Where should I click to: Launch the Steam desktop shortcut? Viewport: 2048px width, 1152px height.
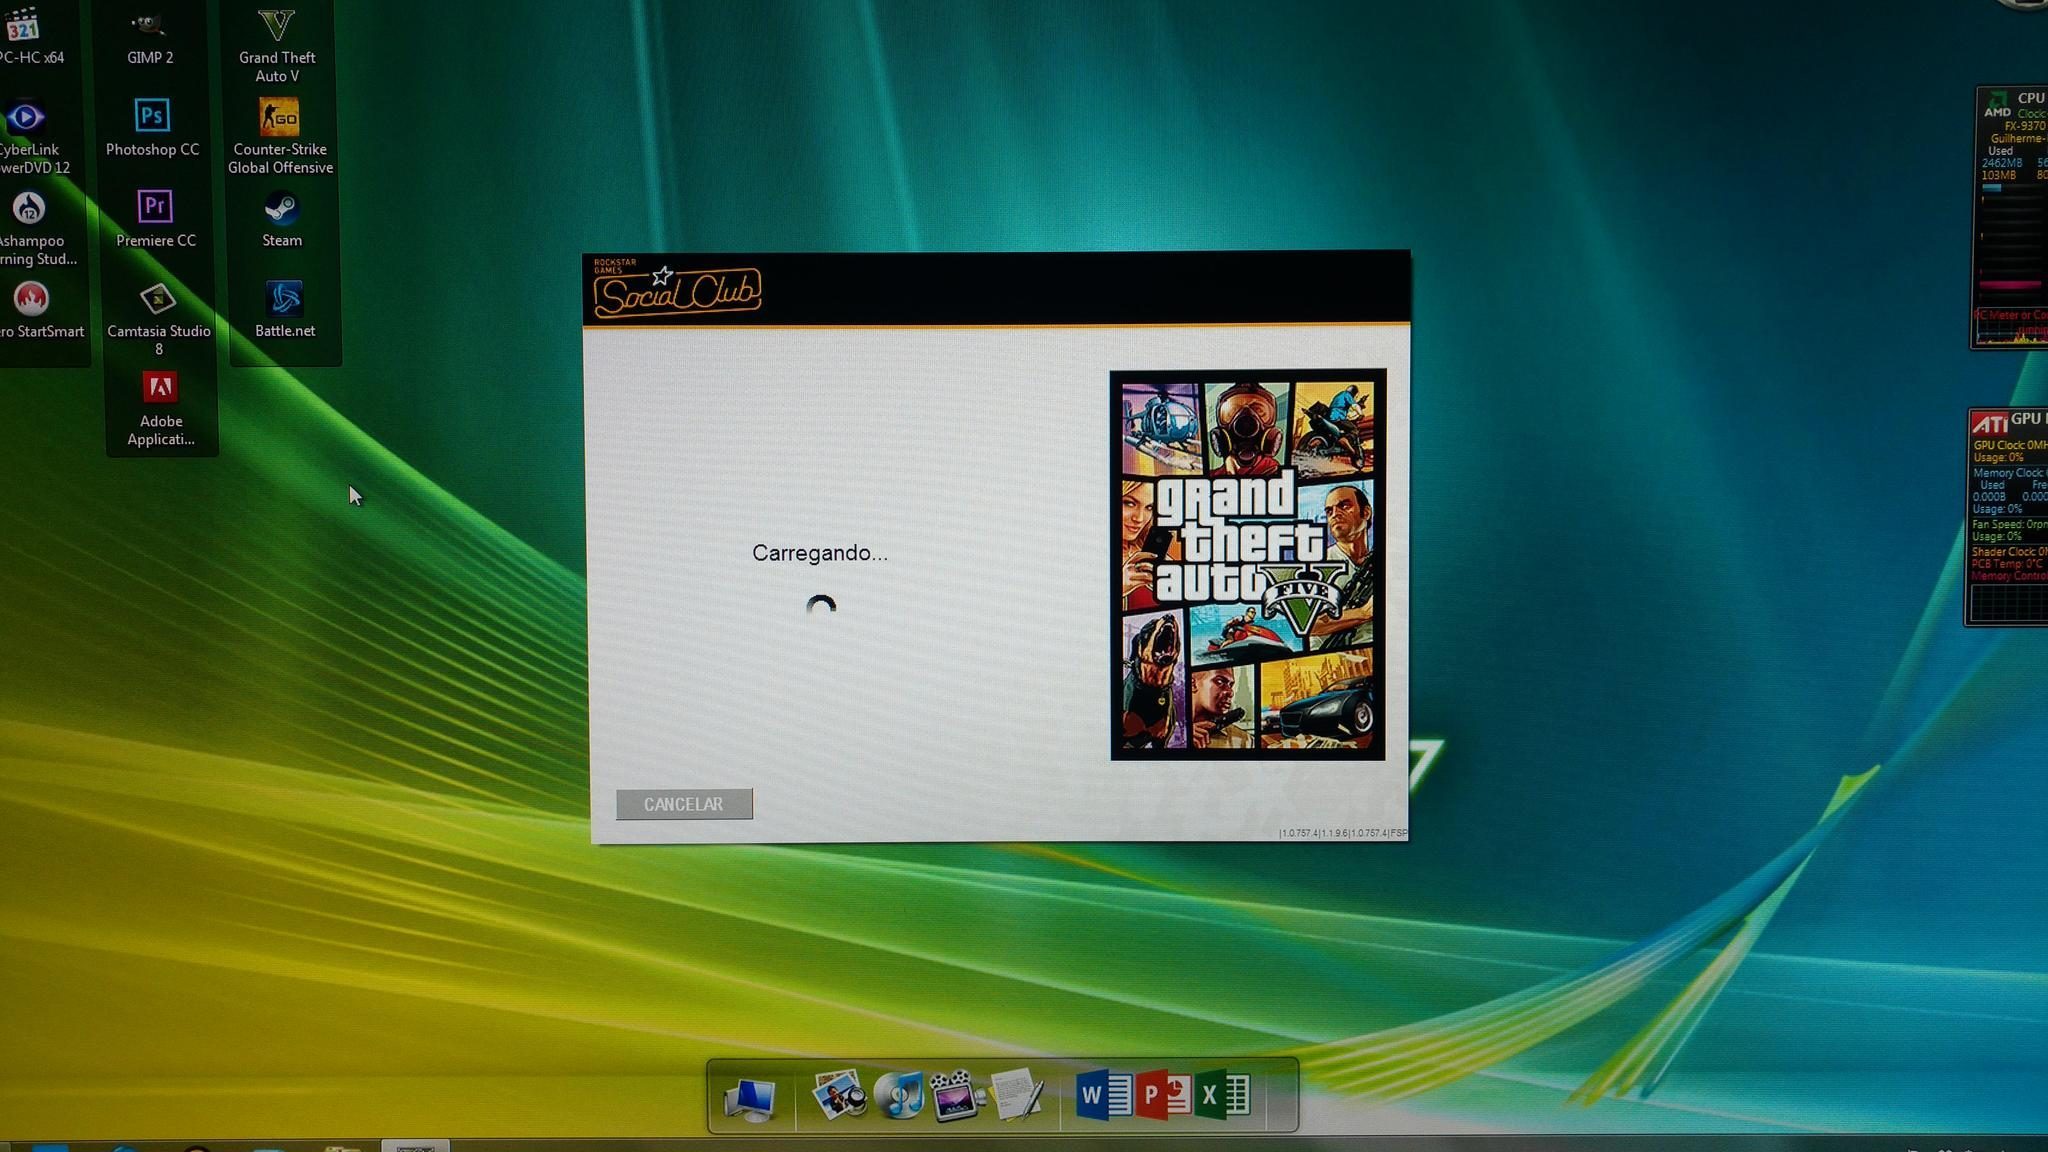coord(282,219)
